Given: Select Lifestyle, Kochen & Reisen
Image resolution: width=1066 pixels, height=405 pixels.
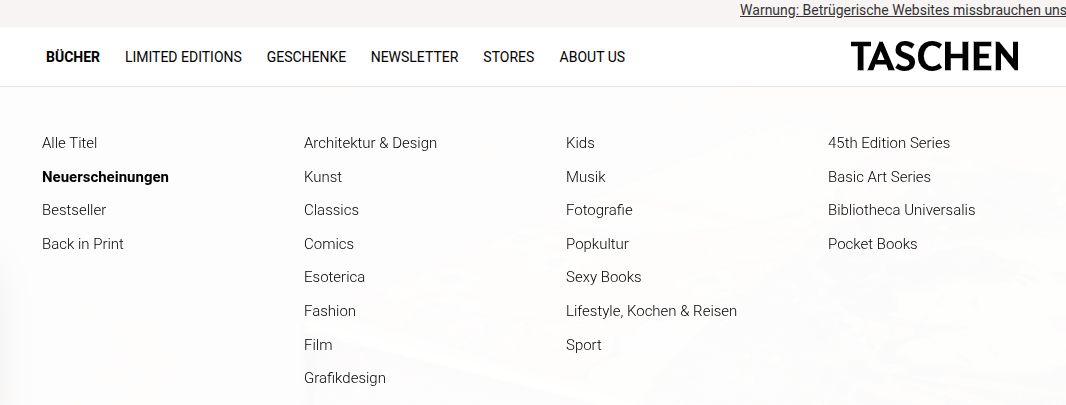Looking at the screenshot, I should tap(651, 311).
